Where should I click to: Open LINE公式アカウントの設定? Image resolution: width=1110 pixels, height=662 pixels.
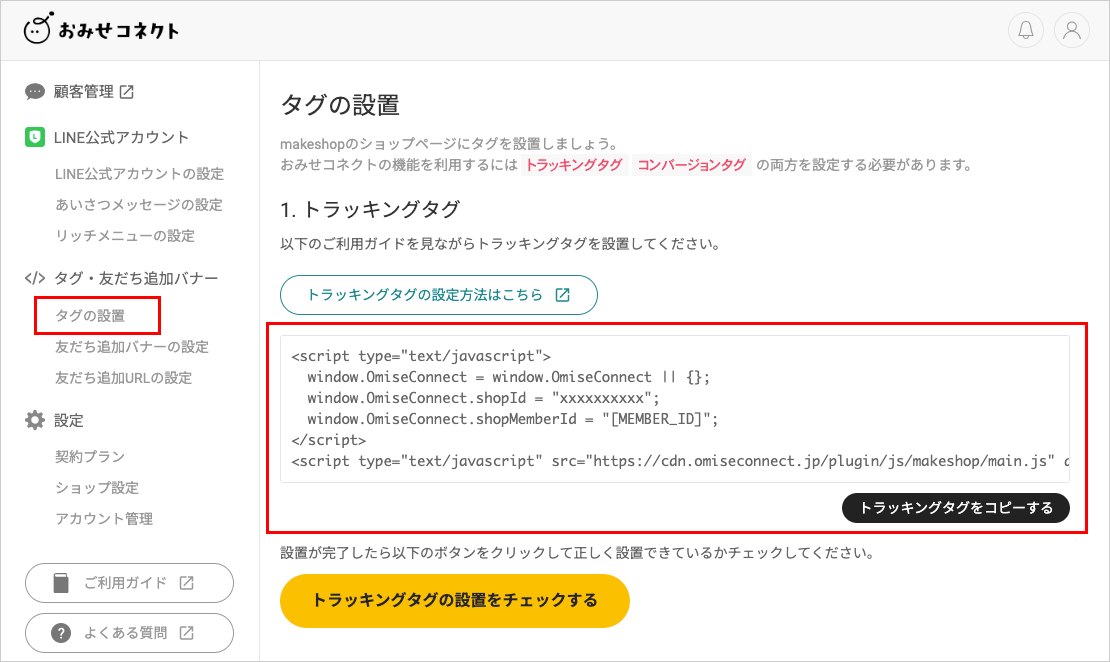pos(139,173)
